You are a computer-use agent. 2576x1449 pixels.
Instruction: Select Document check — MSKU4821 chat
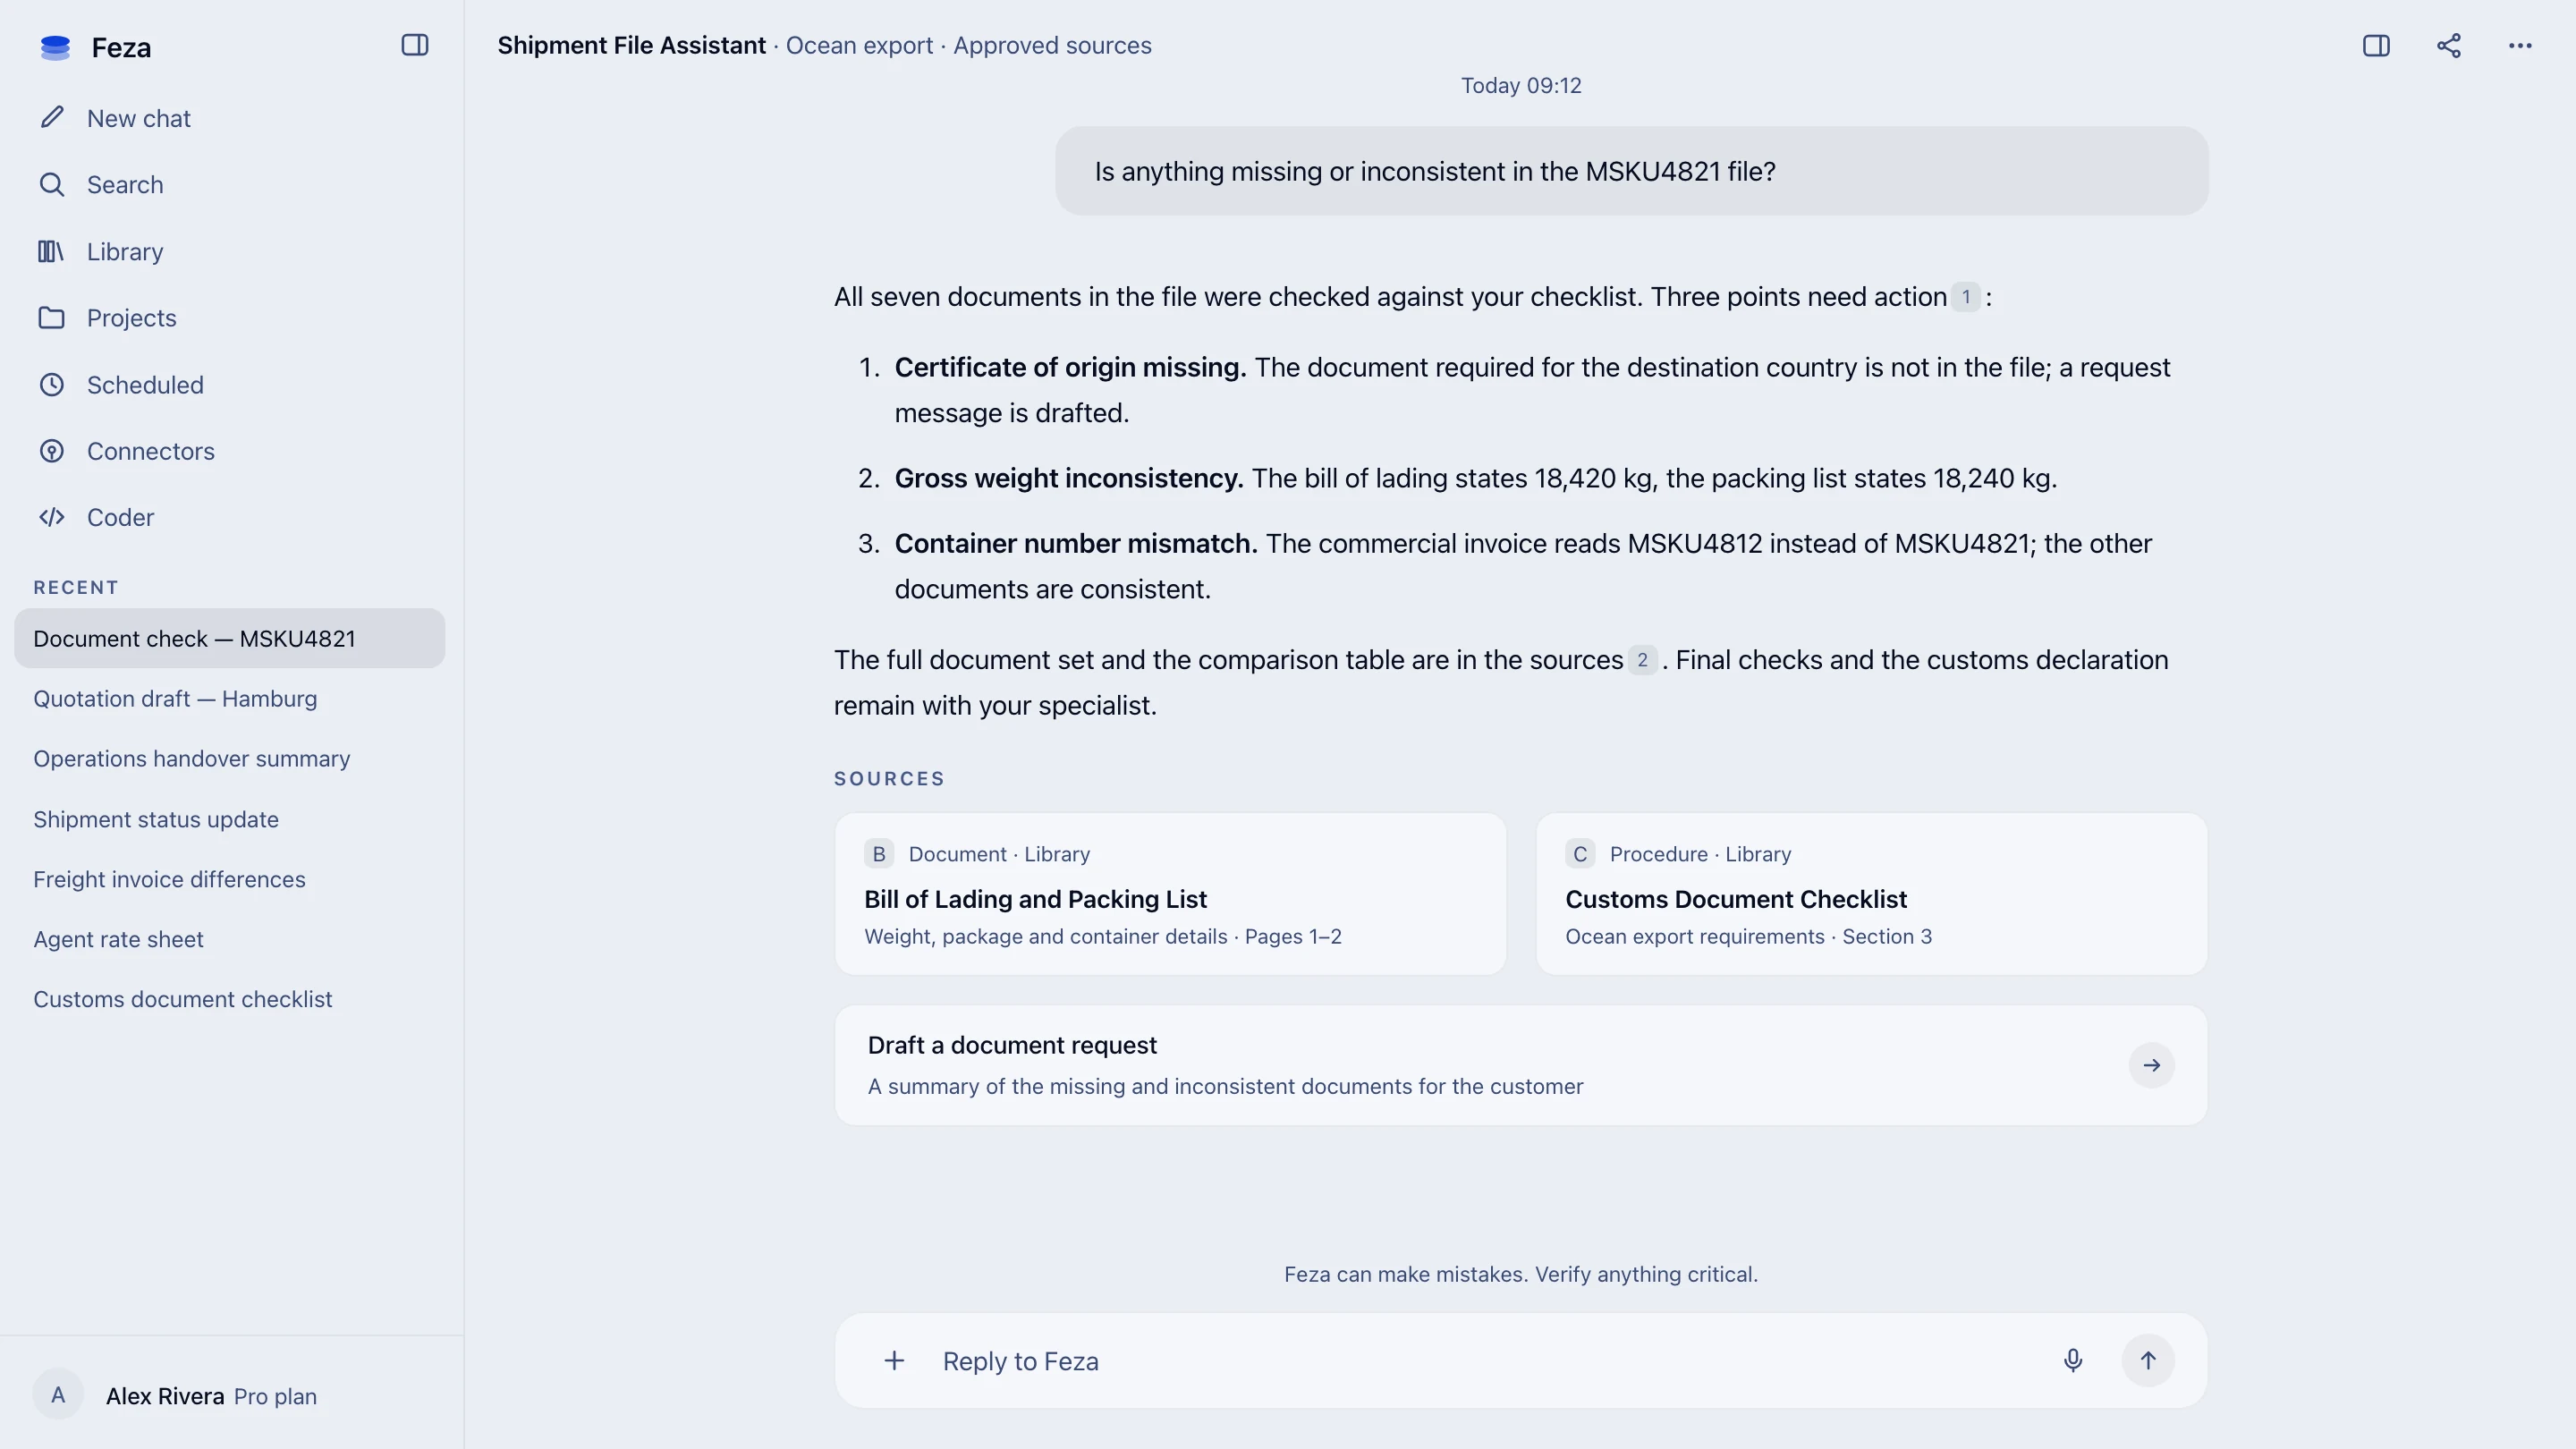pos(229,639)
